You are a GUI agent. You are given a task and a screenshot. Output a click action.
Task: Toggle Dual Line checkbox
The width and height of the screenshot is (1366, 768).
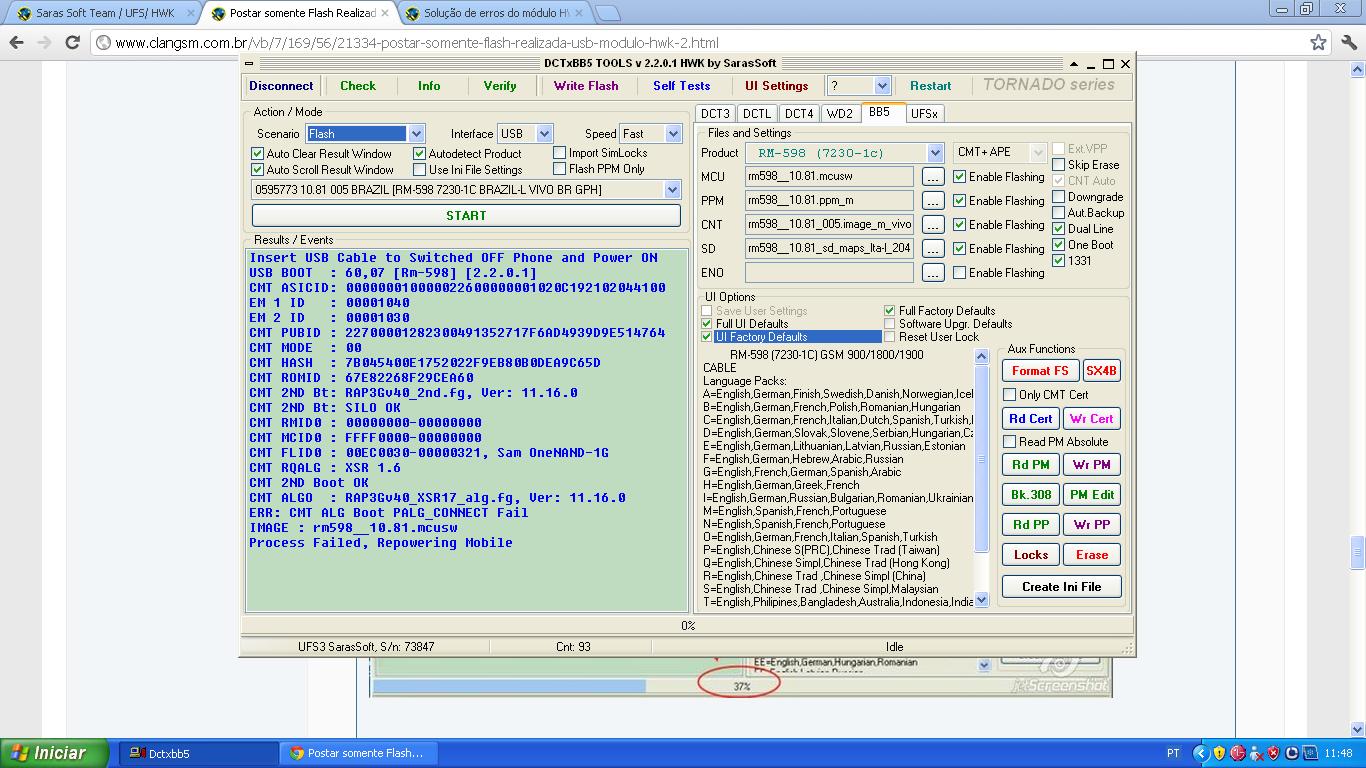tap(1058, 229)
